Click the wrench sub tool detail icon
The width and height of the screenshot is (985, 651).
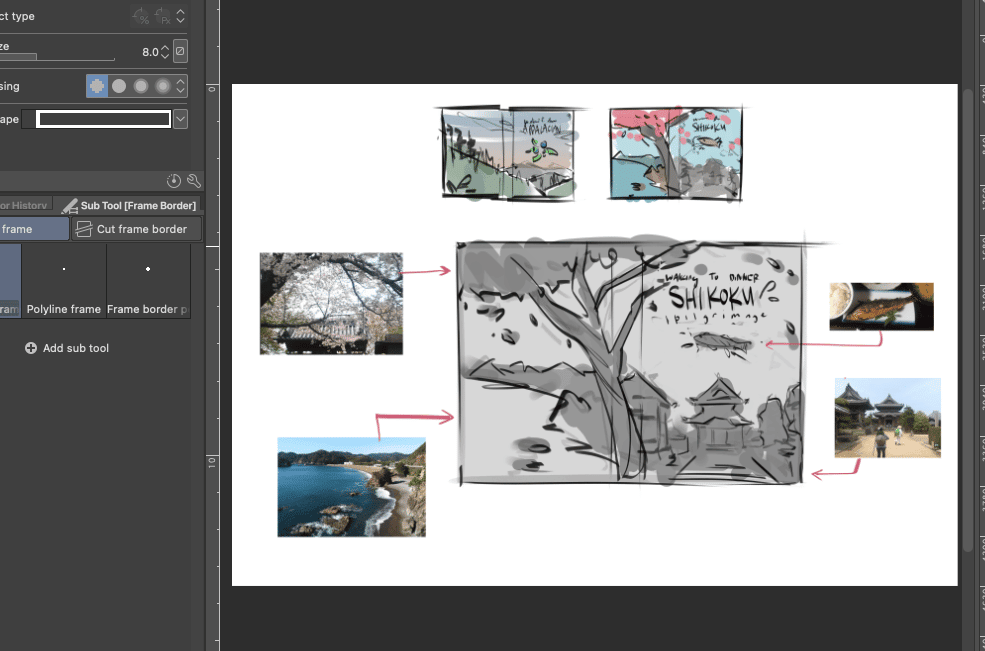194,181
